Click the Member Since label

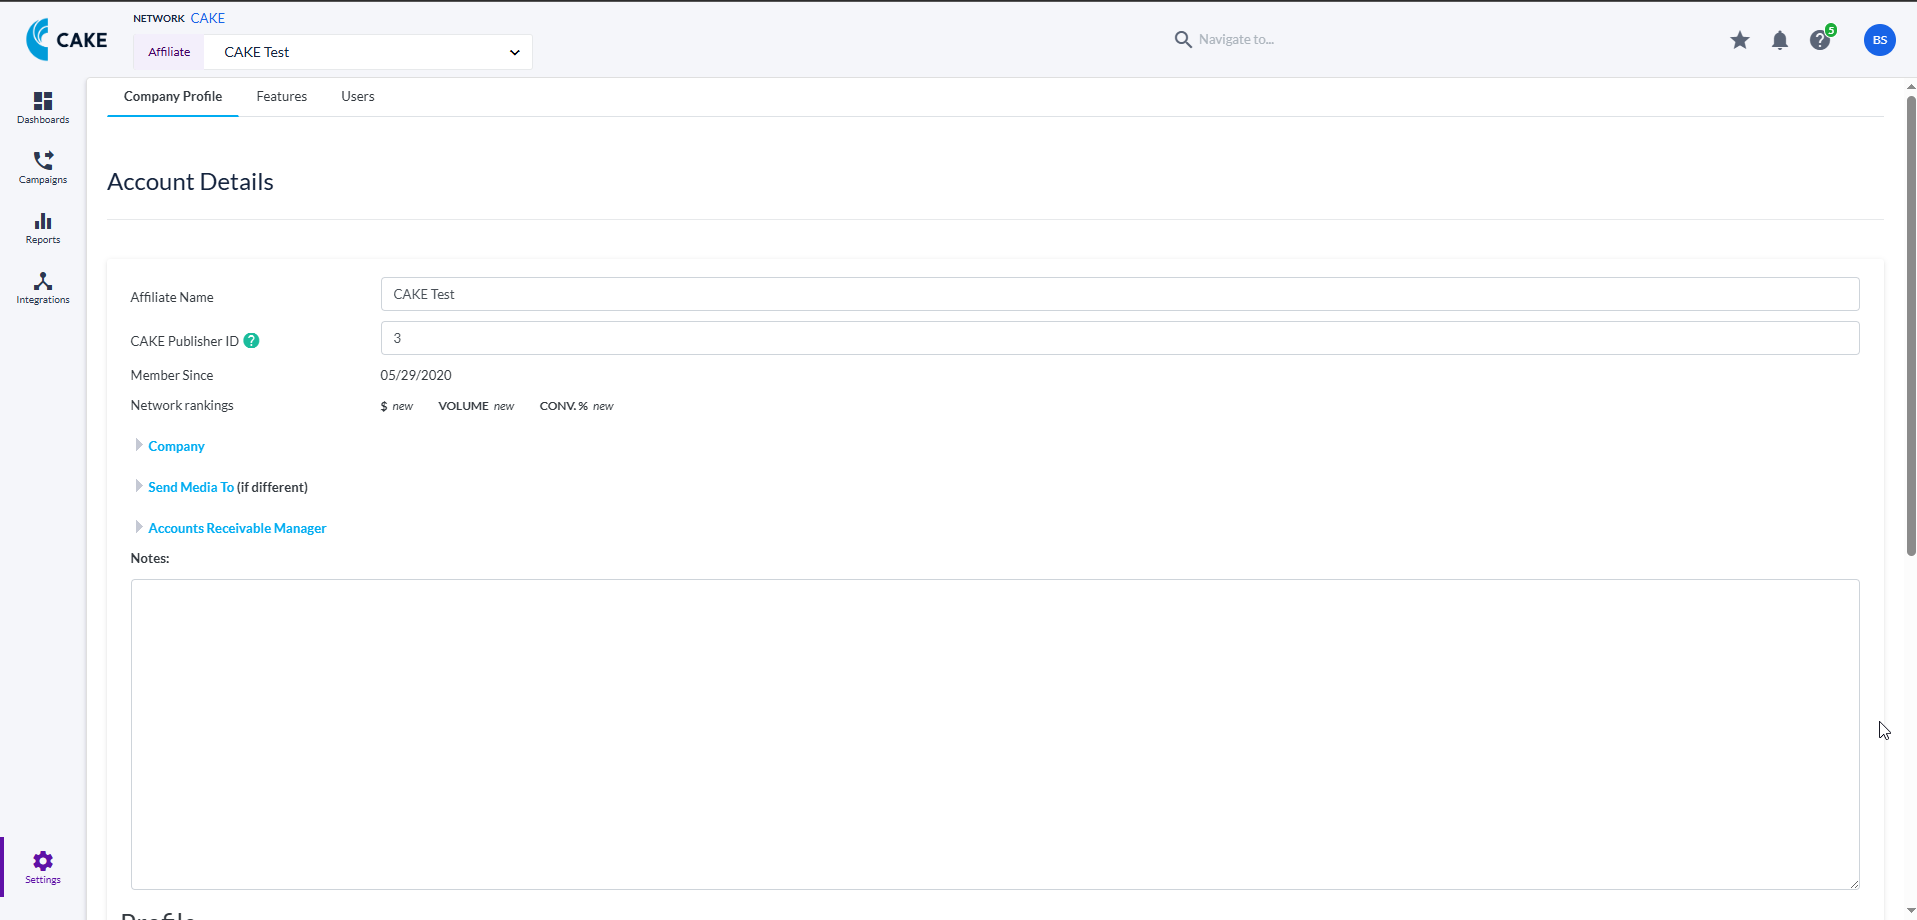point(172,375)
